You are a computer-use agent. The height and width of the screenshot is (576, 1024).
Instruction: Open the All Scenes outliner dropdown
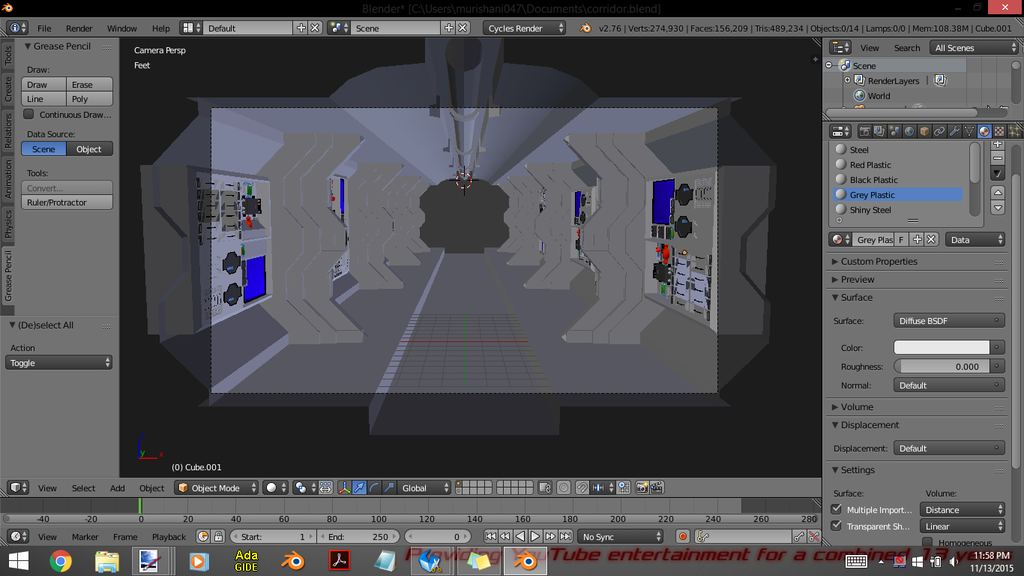(975, 48)
